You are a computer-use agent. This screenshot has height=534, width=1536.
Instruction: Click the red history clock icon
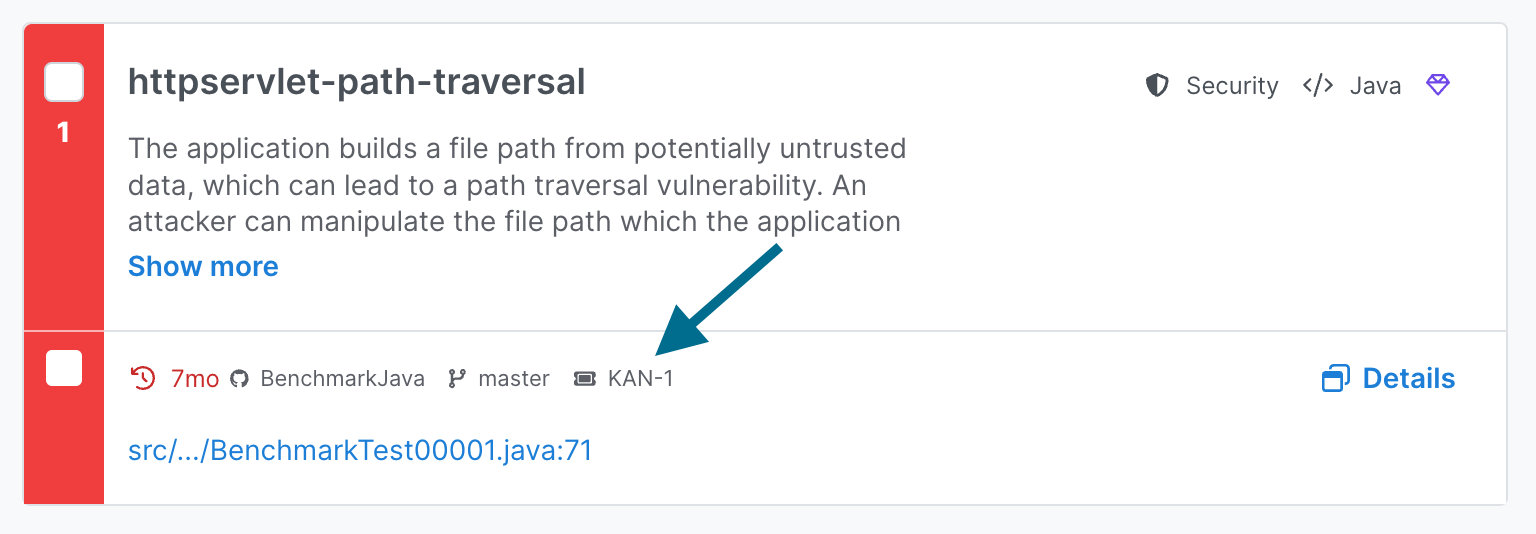144,379
